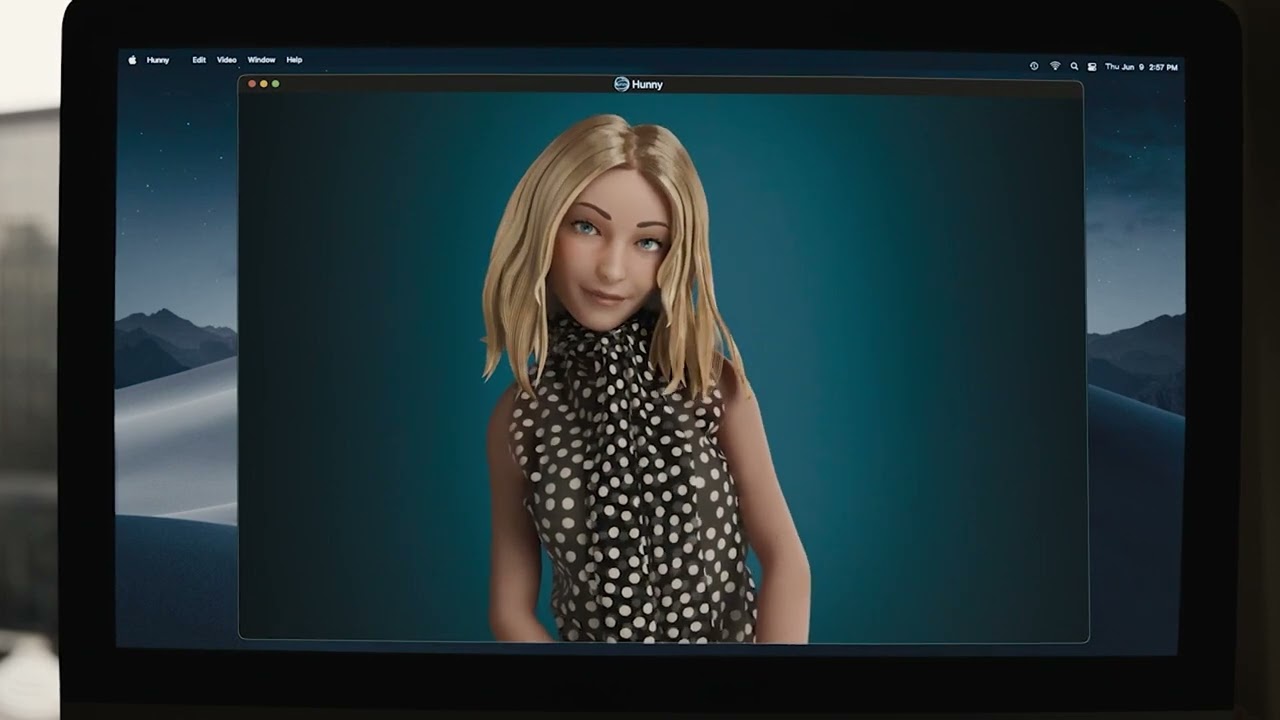
Task: Click the Hunny logo in title bar
Action: pos(621,84)
